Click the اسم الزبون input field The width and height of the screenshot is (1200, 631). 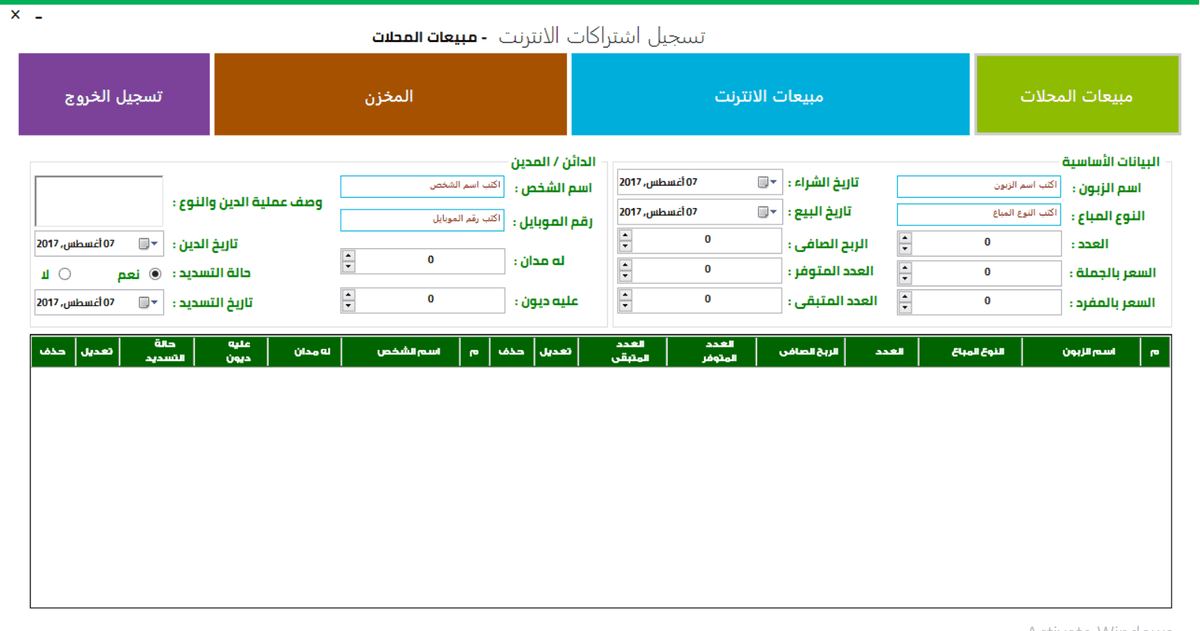(x=978, y=186)
